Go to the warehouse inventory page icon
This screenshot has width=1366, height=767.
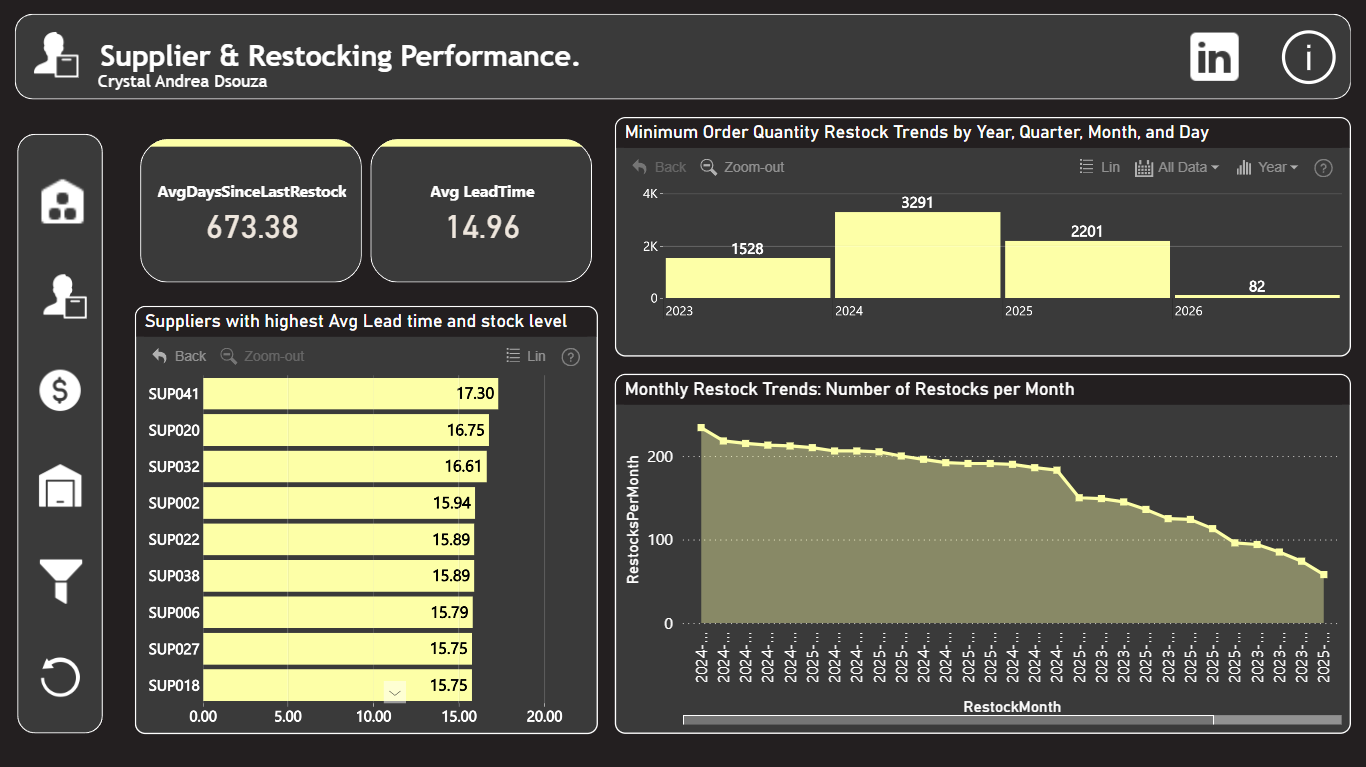tap(62, 201)
